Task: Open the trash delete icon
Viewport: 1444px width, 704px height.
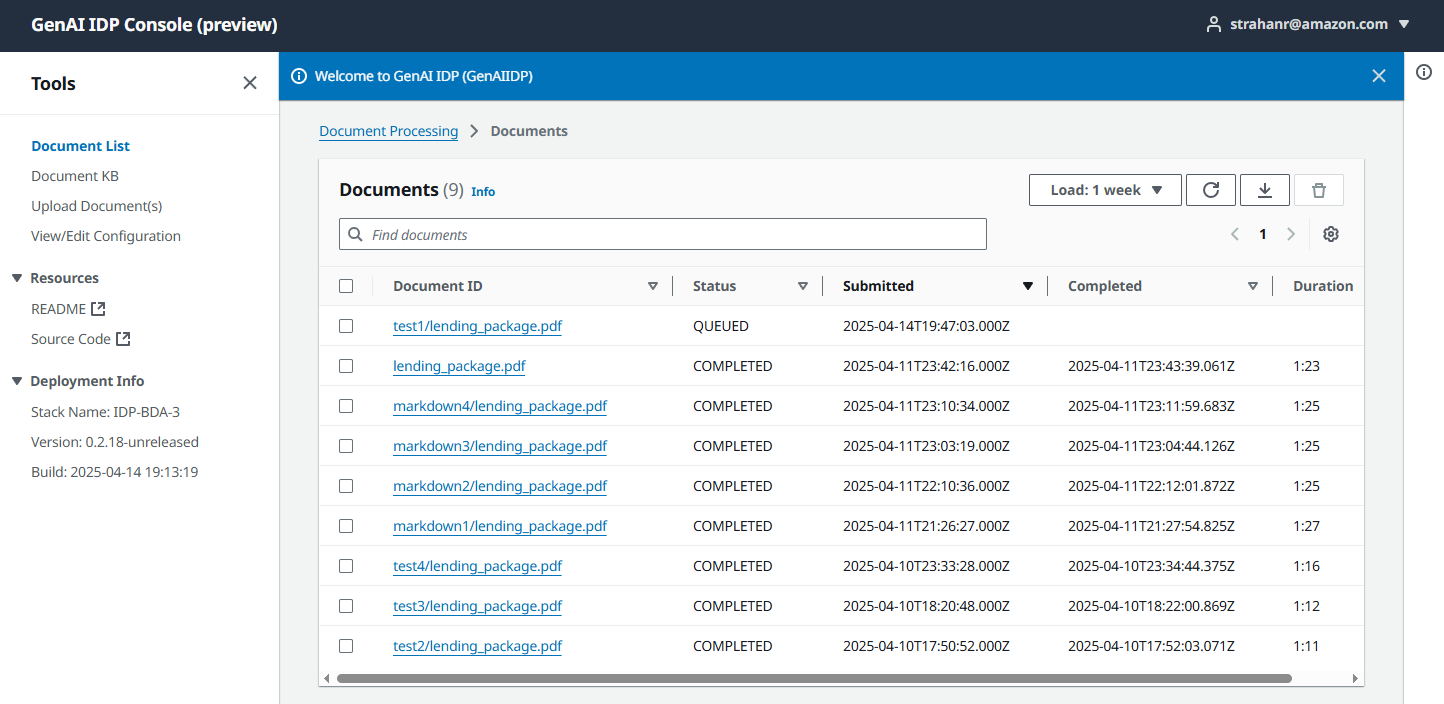Action: tap(1319, 189)
